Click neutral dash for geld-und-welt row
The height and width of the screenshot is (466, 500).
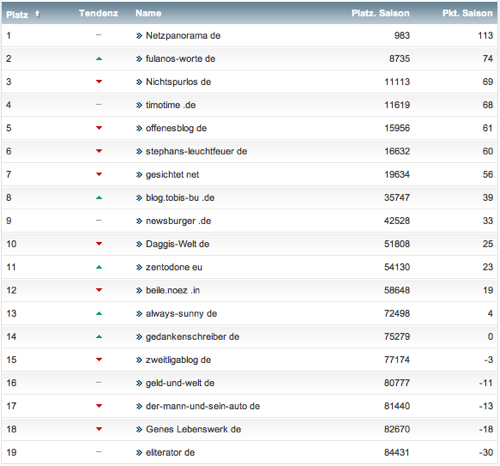tap(98, 383)
